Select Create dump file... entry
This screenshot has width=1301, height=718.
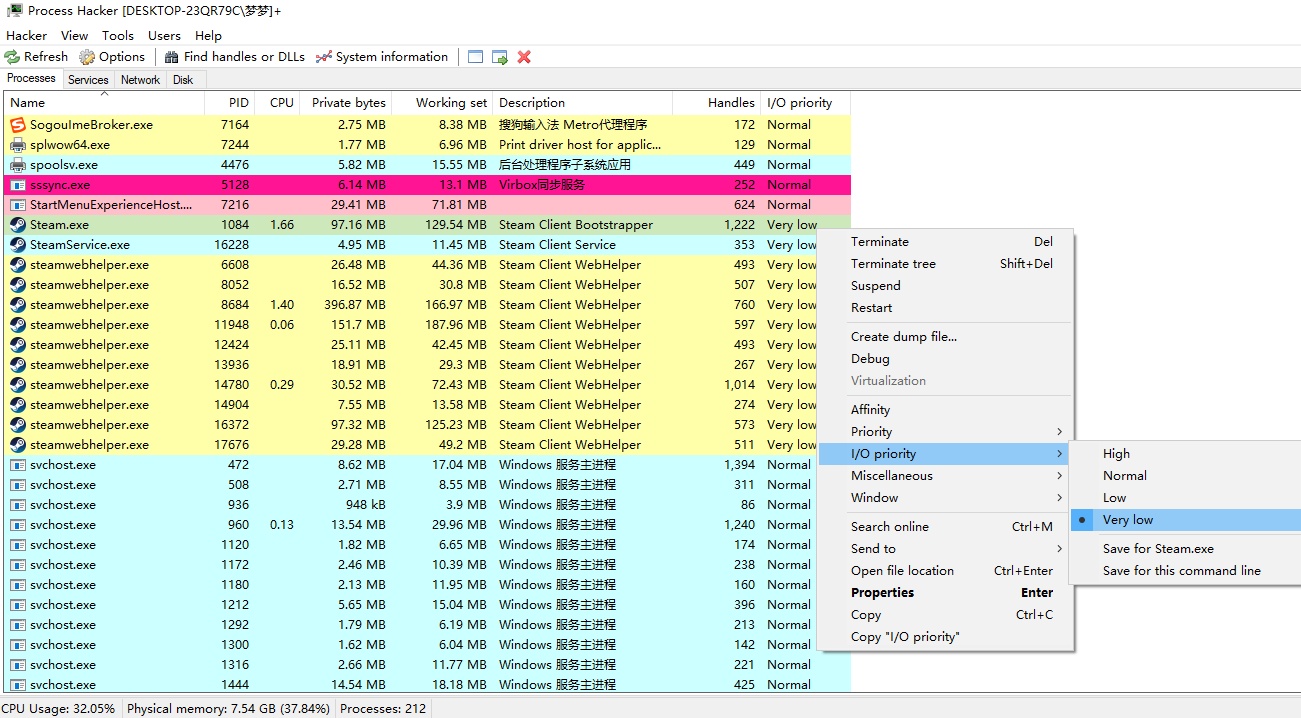pos(945,337)
